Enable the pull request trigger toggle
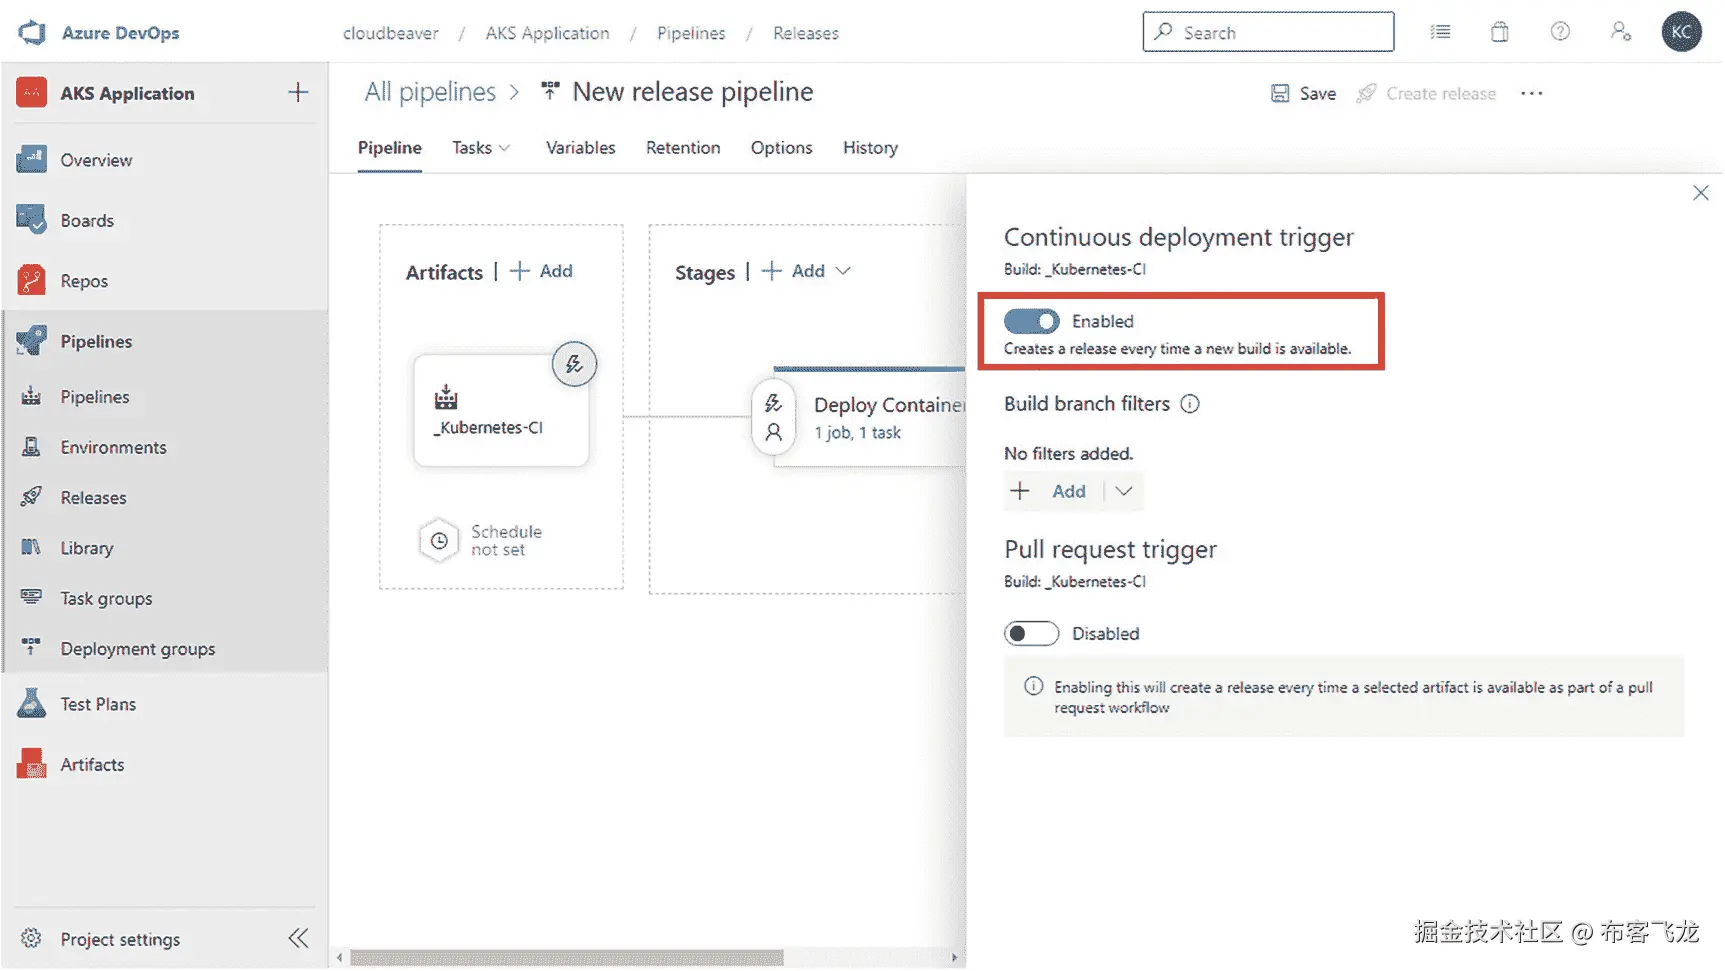The width and height of the screenshot is (1725, 971). (1031, 633)
